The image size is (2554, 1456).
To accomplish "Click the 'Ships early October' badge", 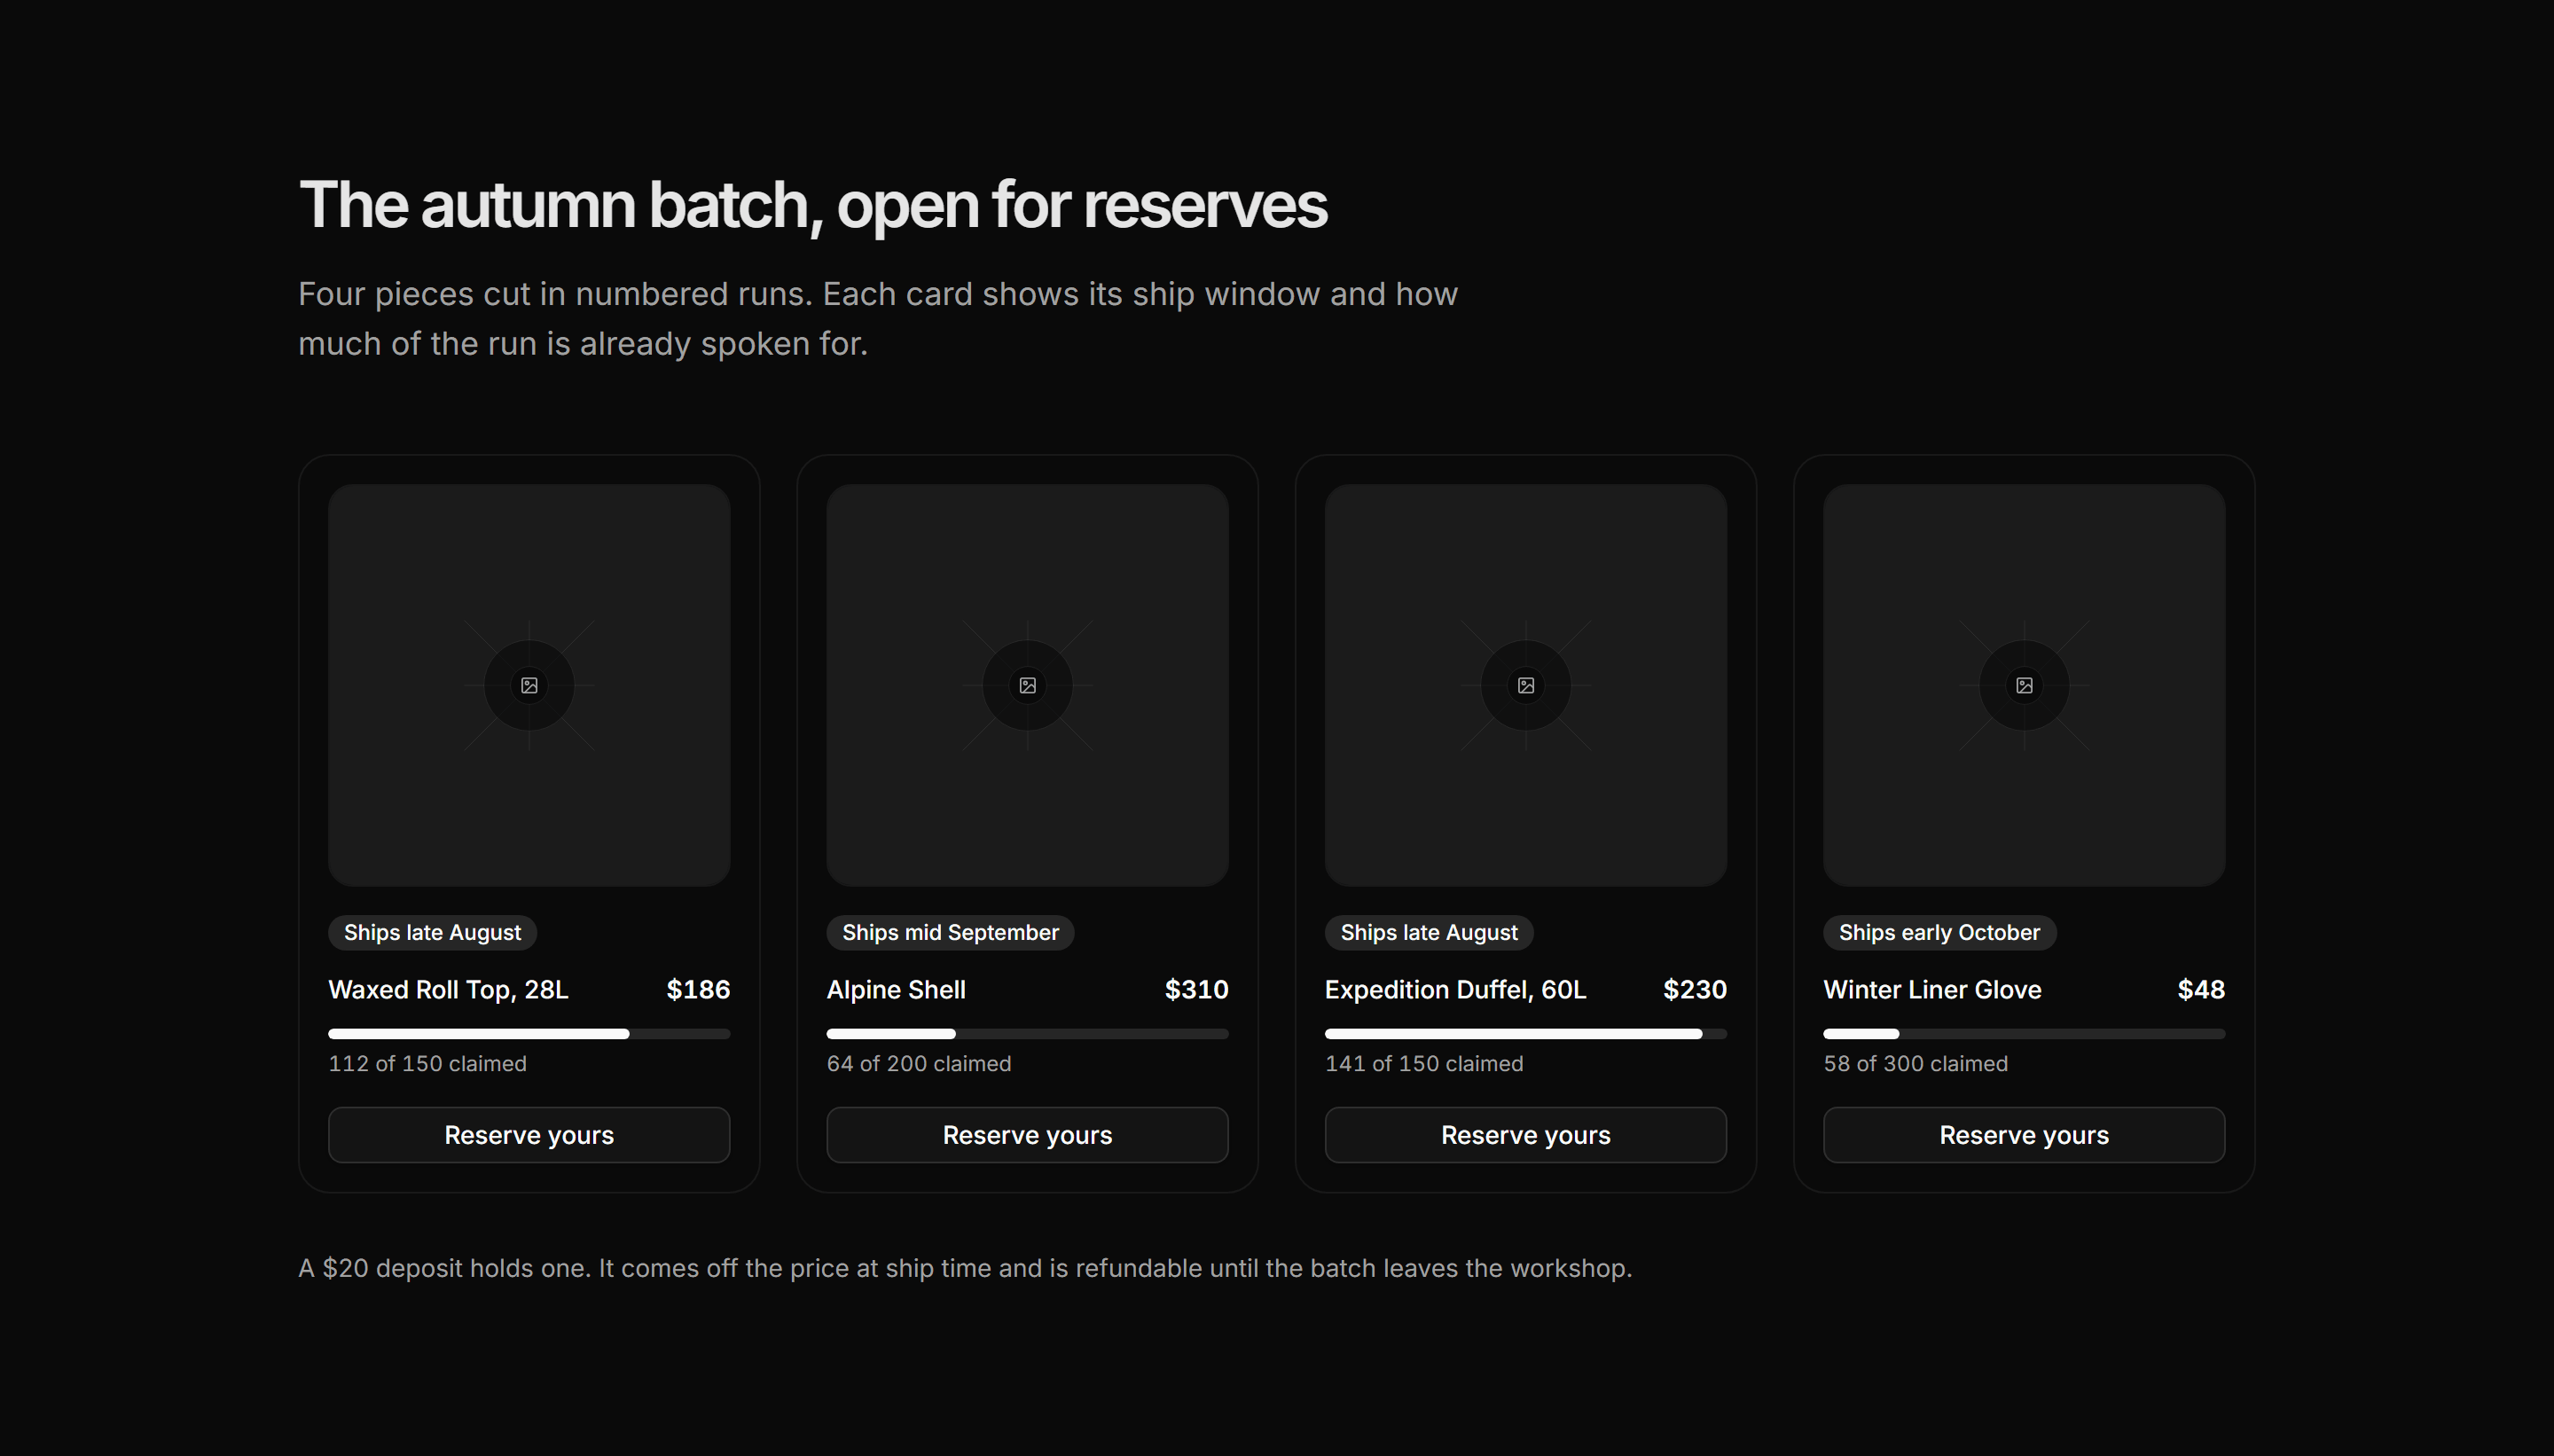I will 1939,933.
